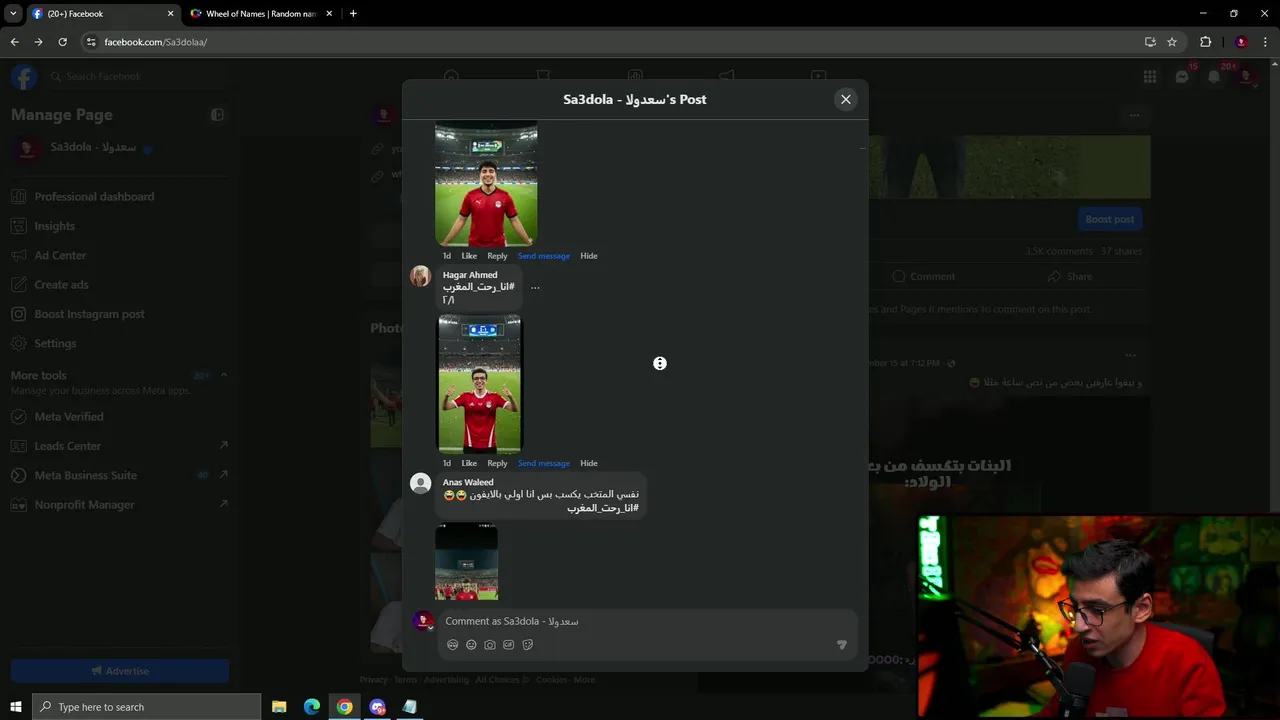
Task: Click the hashtag in Hagar Ahmed's comment
Action: [479, 287]
